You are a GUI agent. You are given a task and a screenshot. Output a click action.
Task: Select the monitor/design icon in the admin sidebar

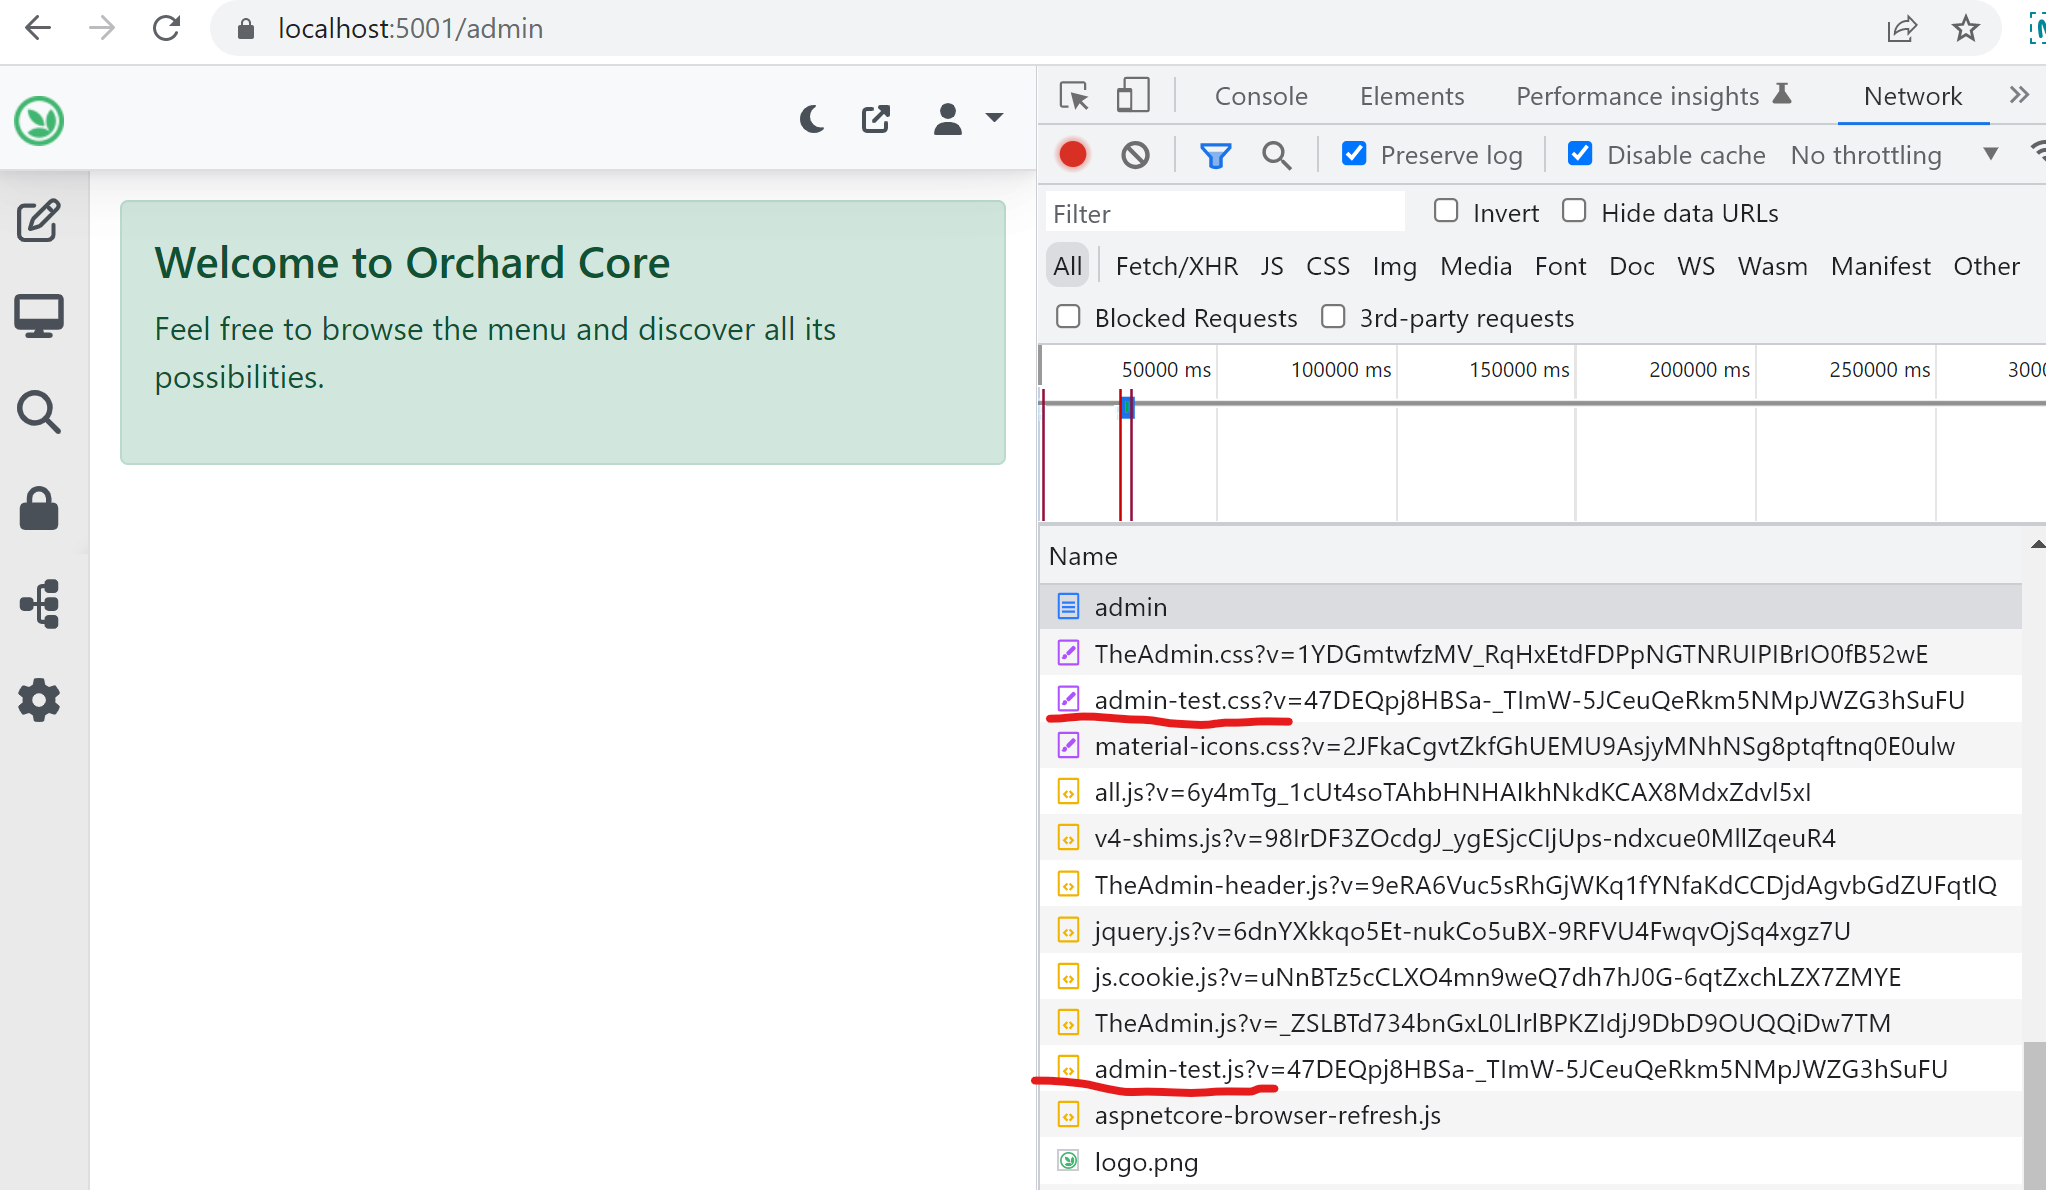tap(39, 315)
